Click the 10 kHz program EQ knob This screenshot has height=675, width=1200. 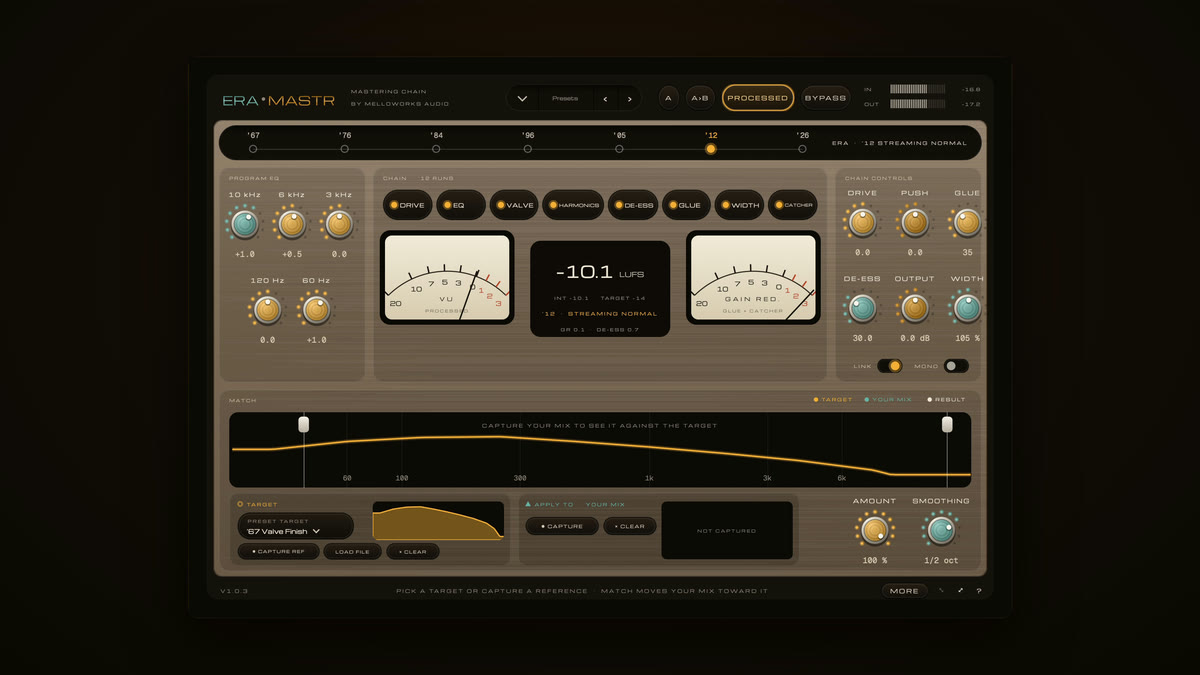tap(244, 223)
